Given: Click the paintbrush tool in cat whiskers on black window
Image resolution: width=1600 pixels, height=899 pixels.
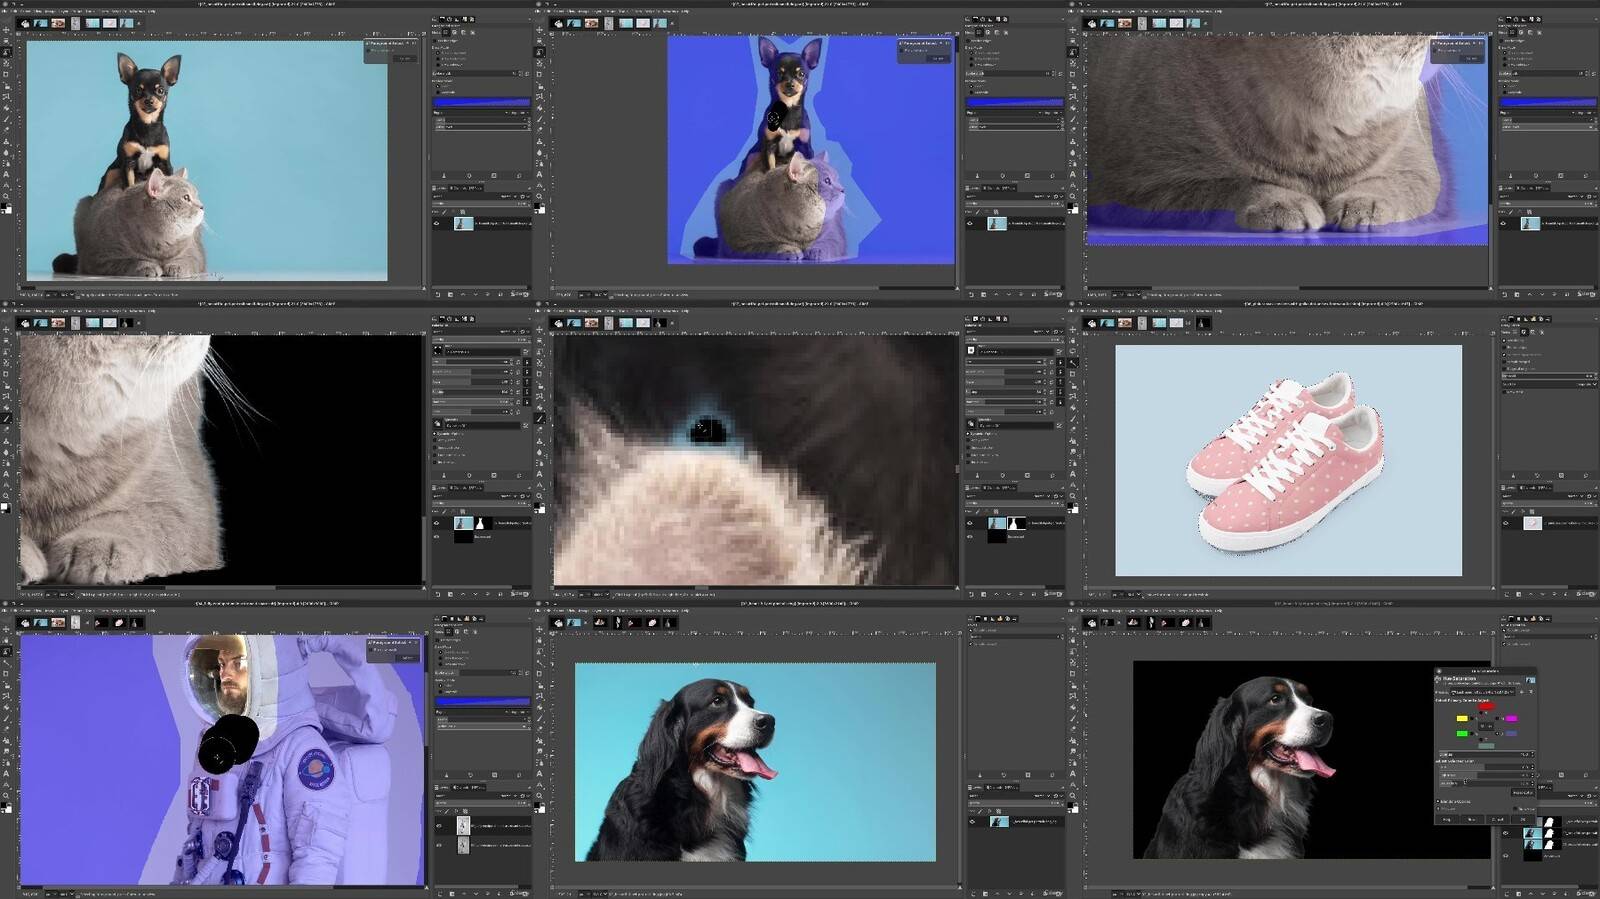Looking at the screenshot, I should [5, 418].
